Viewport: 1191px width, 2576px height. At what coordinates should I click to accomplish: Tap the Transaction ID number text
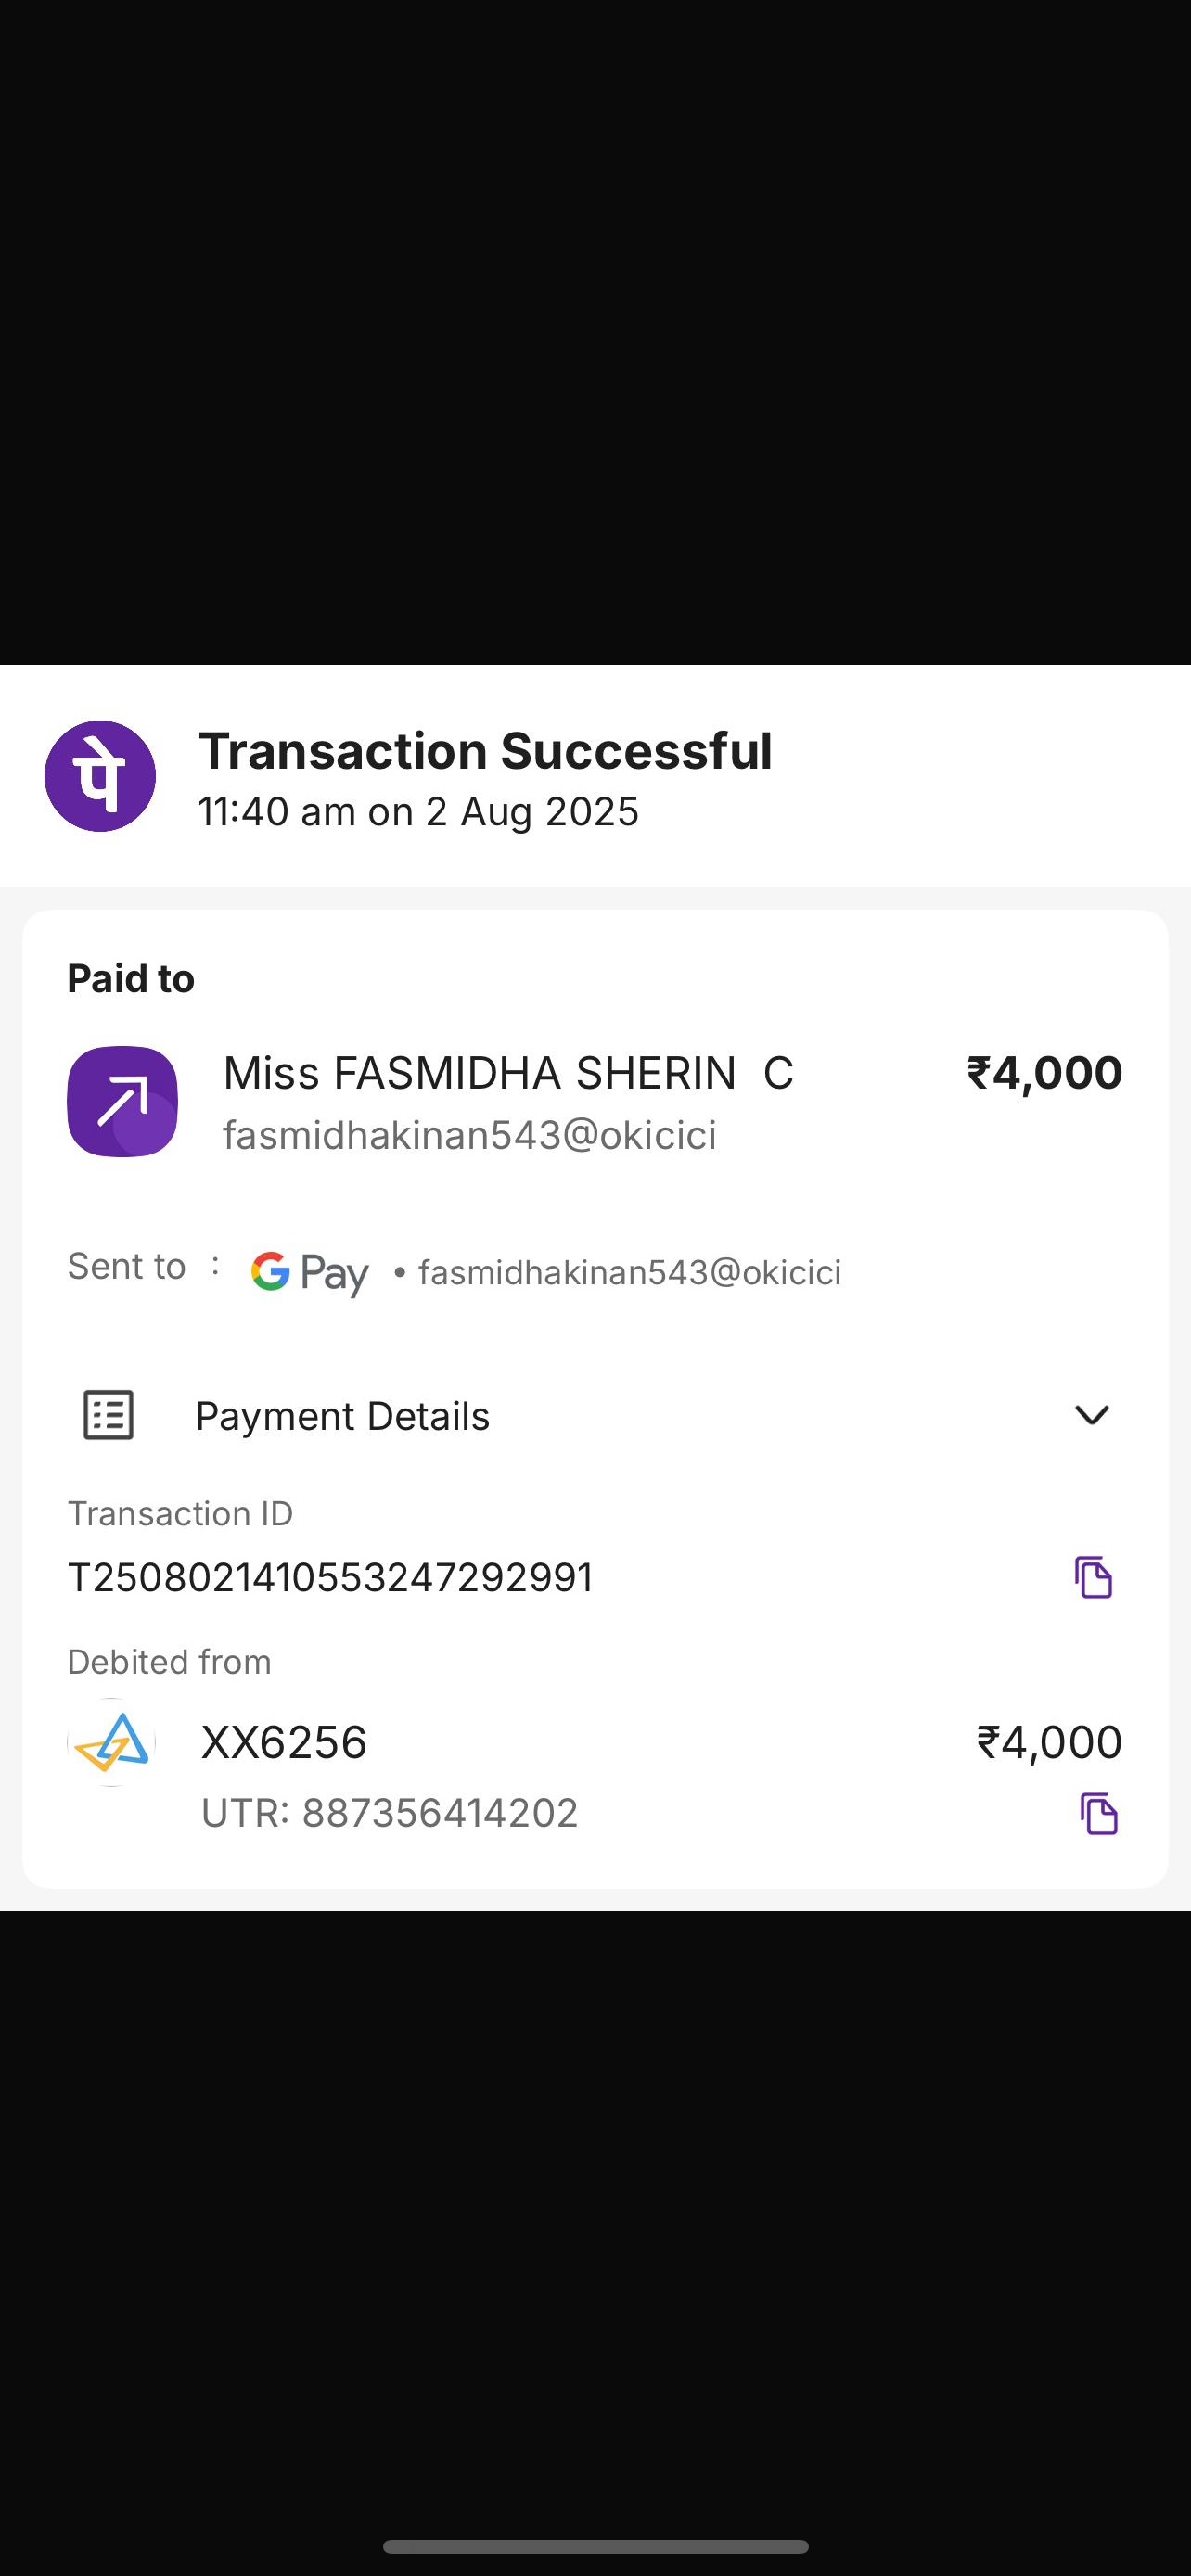coord(330,1578)
